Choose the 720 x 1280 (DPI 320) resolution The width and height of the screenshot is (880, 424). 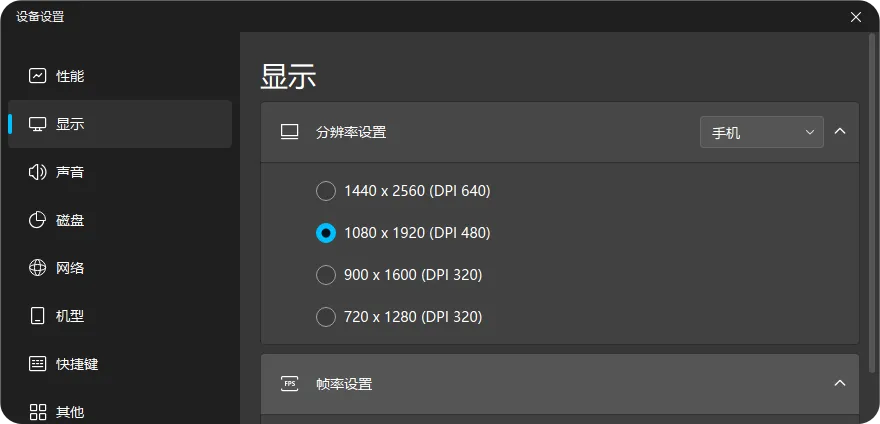(326, 317)
